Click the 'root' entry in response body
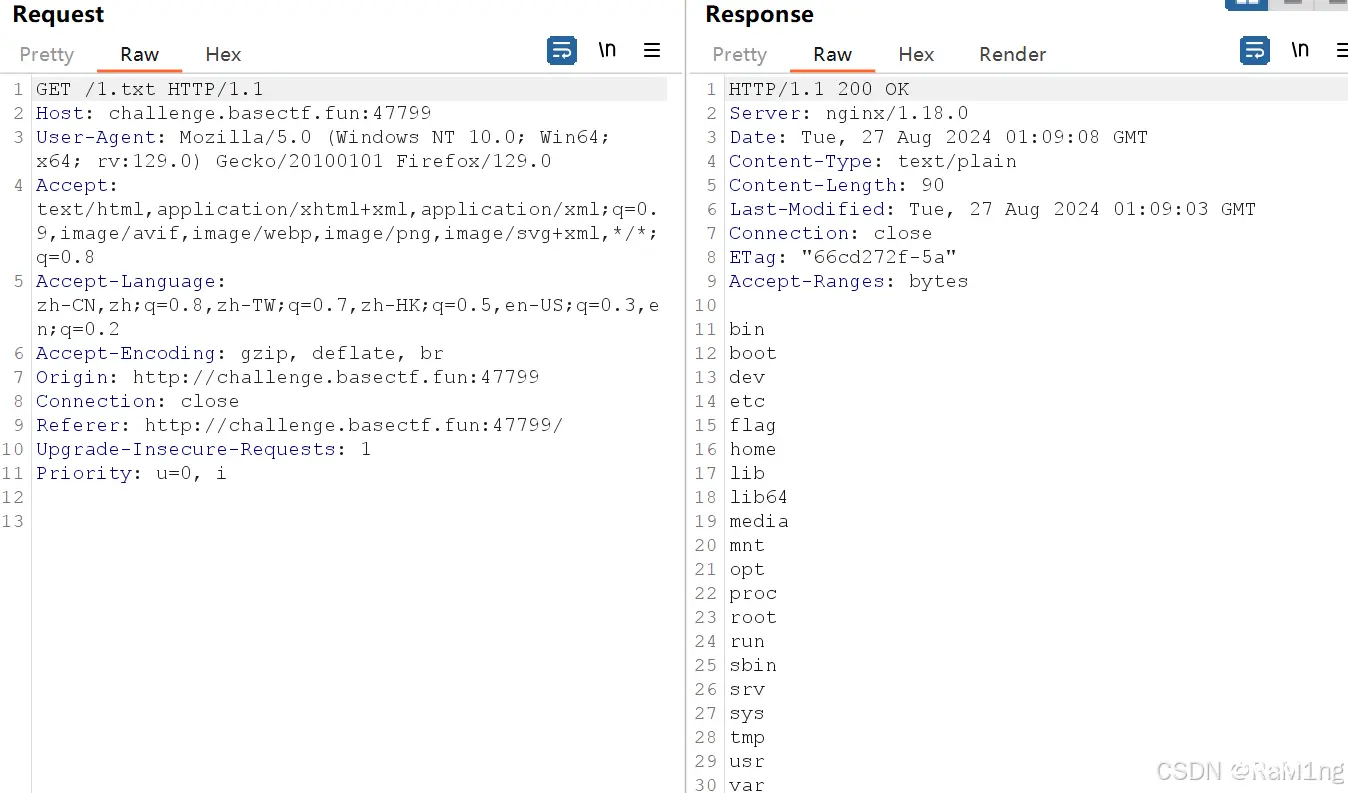Image resolution: width=1348 pixels, height=793 pixels. coord(753,617)
